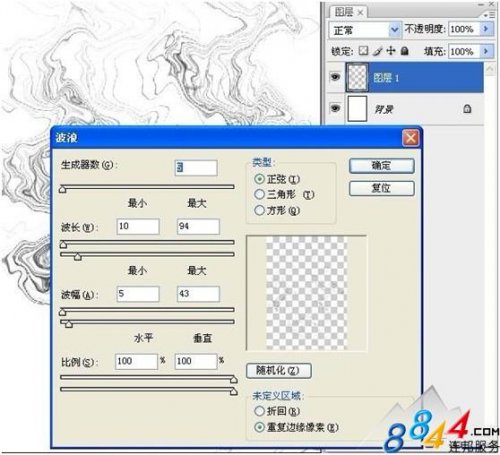Select the 方形 (Square) wave type
The height and width of the screenshot is (455, 500).
coord(259,210)
